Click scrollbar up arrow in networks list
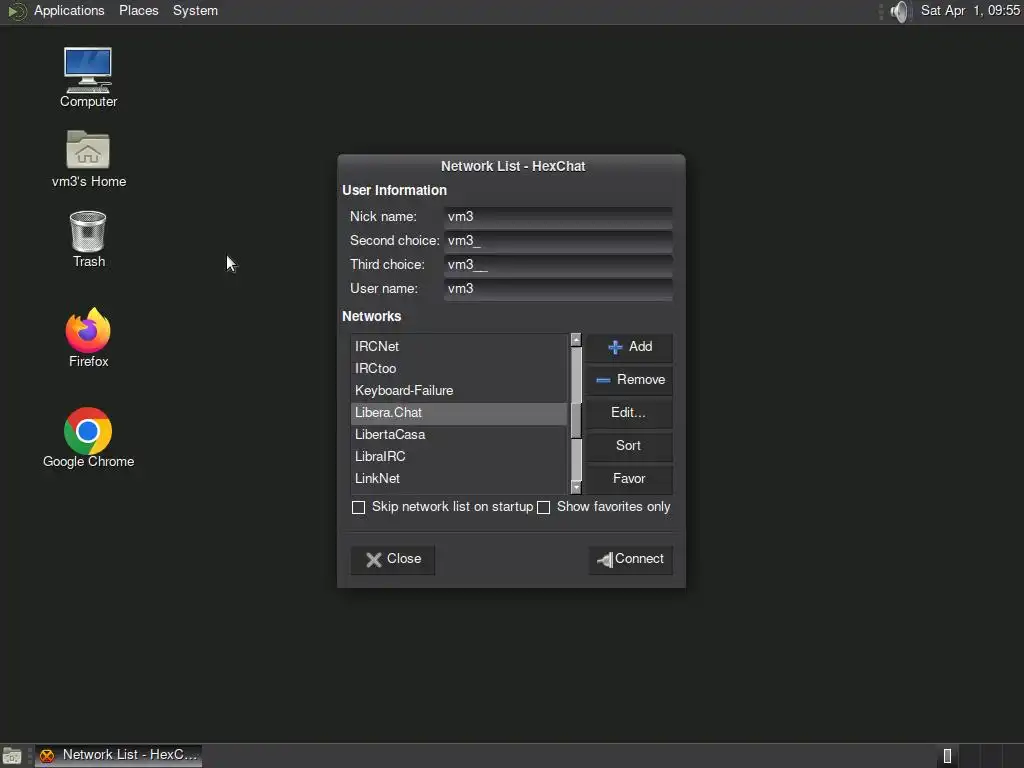This screenshot has height=768, width=1024. [x=576, y=340]
